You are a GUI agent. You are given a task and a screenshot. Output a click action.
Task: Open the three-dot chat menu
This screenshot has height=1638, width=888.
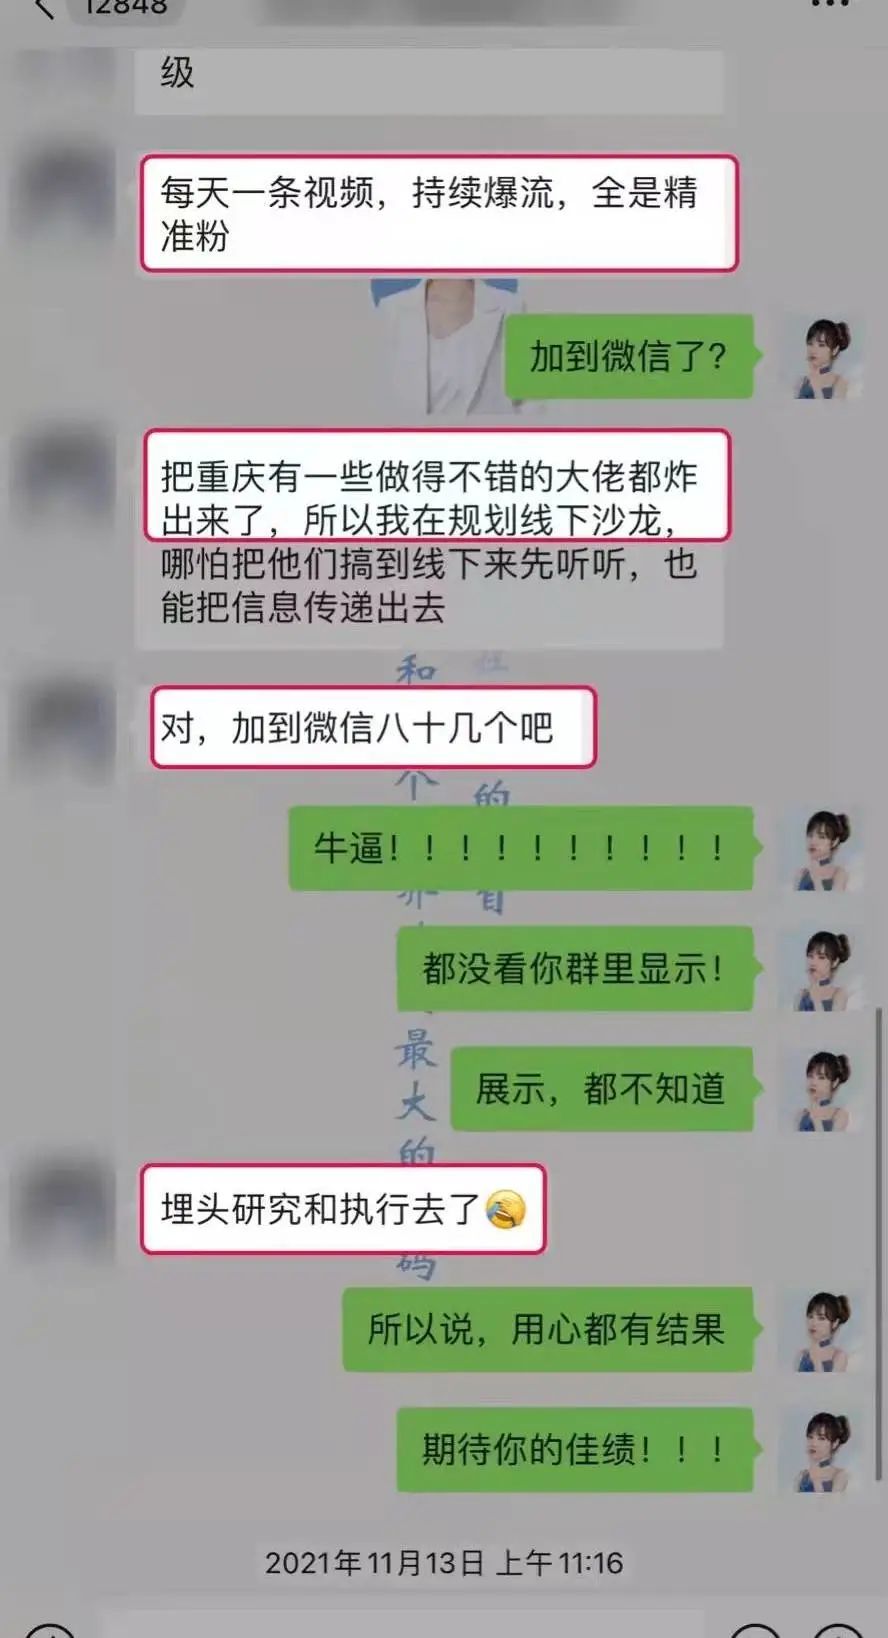pos(831,4)
